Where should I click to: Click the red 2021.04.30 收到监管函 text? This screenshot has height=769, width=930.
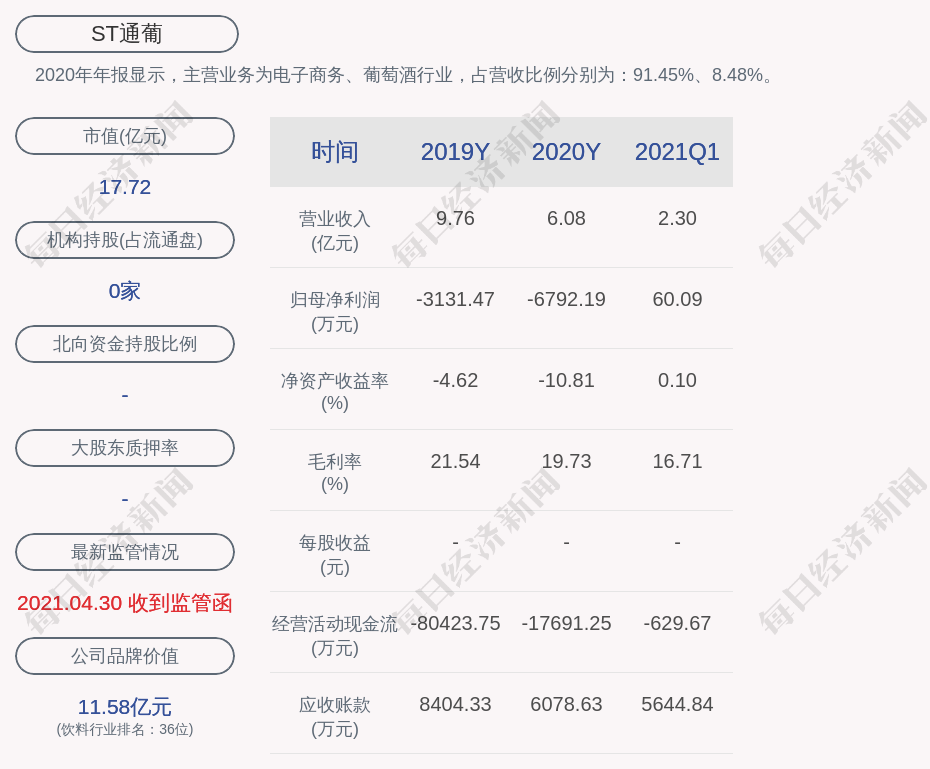click(125, 603)
